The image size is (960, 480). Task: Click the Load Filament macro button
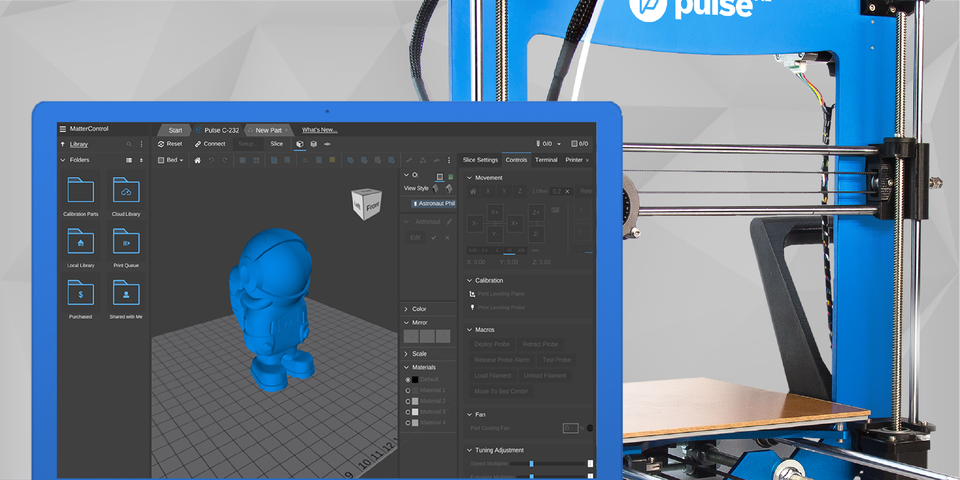[493, 376]
